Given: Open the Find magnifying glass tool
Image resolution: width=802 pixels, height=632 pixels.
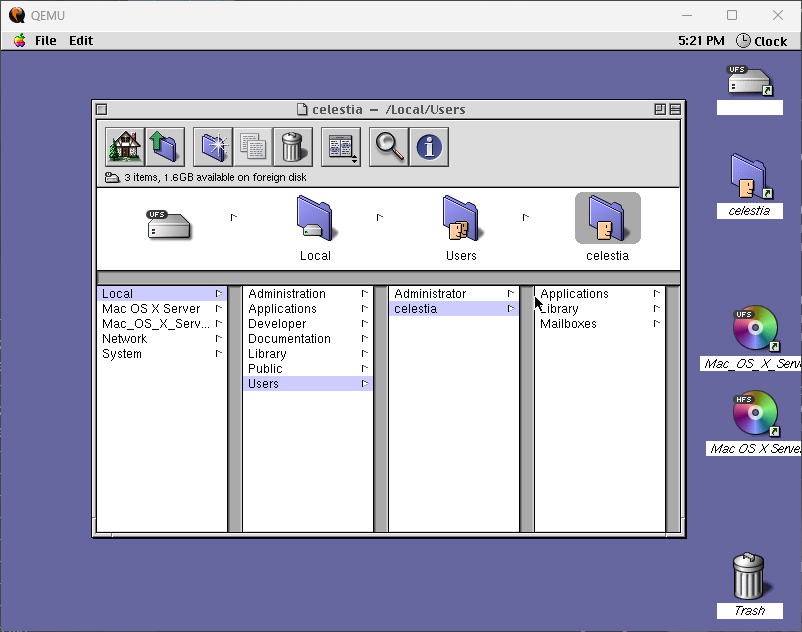Looking at the screenshot, I should (x=389, y=147).
